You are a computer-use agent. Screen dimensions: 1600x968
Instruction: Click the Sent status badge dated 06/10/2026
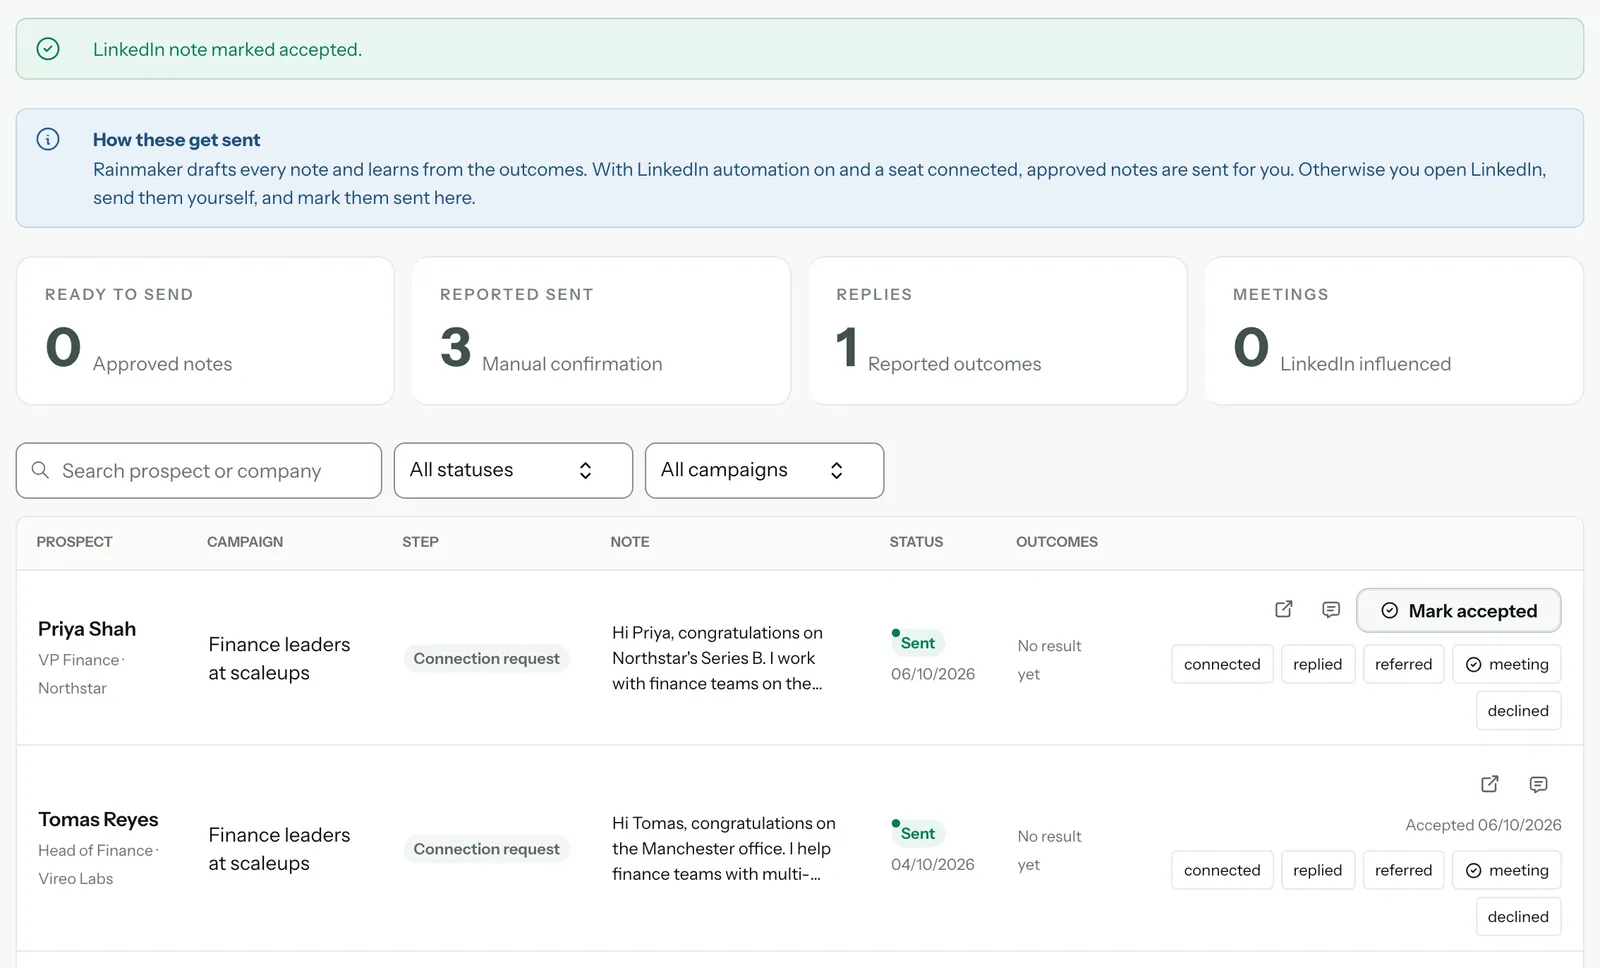tap(917, 643)
